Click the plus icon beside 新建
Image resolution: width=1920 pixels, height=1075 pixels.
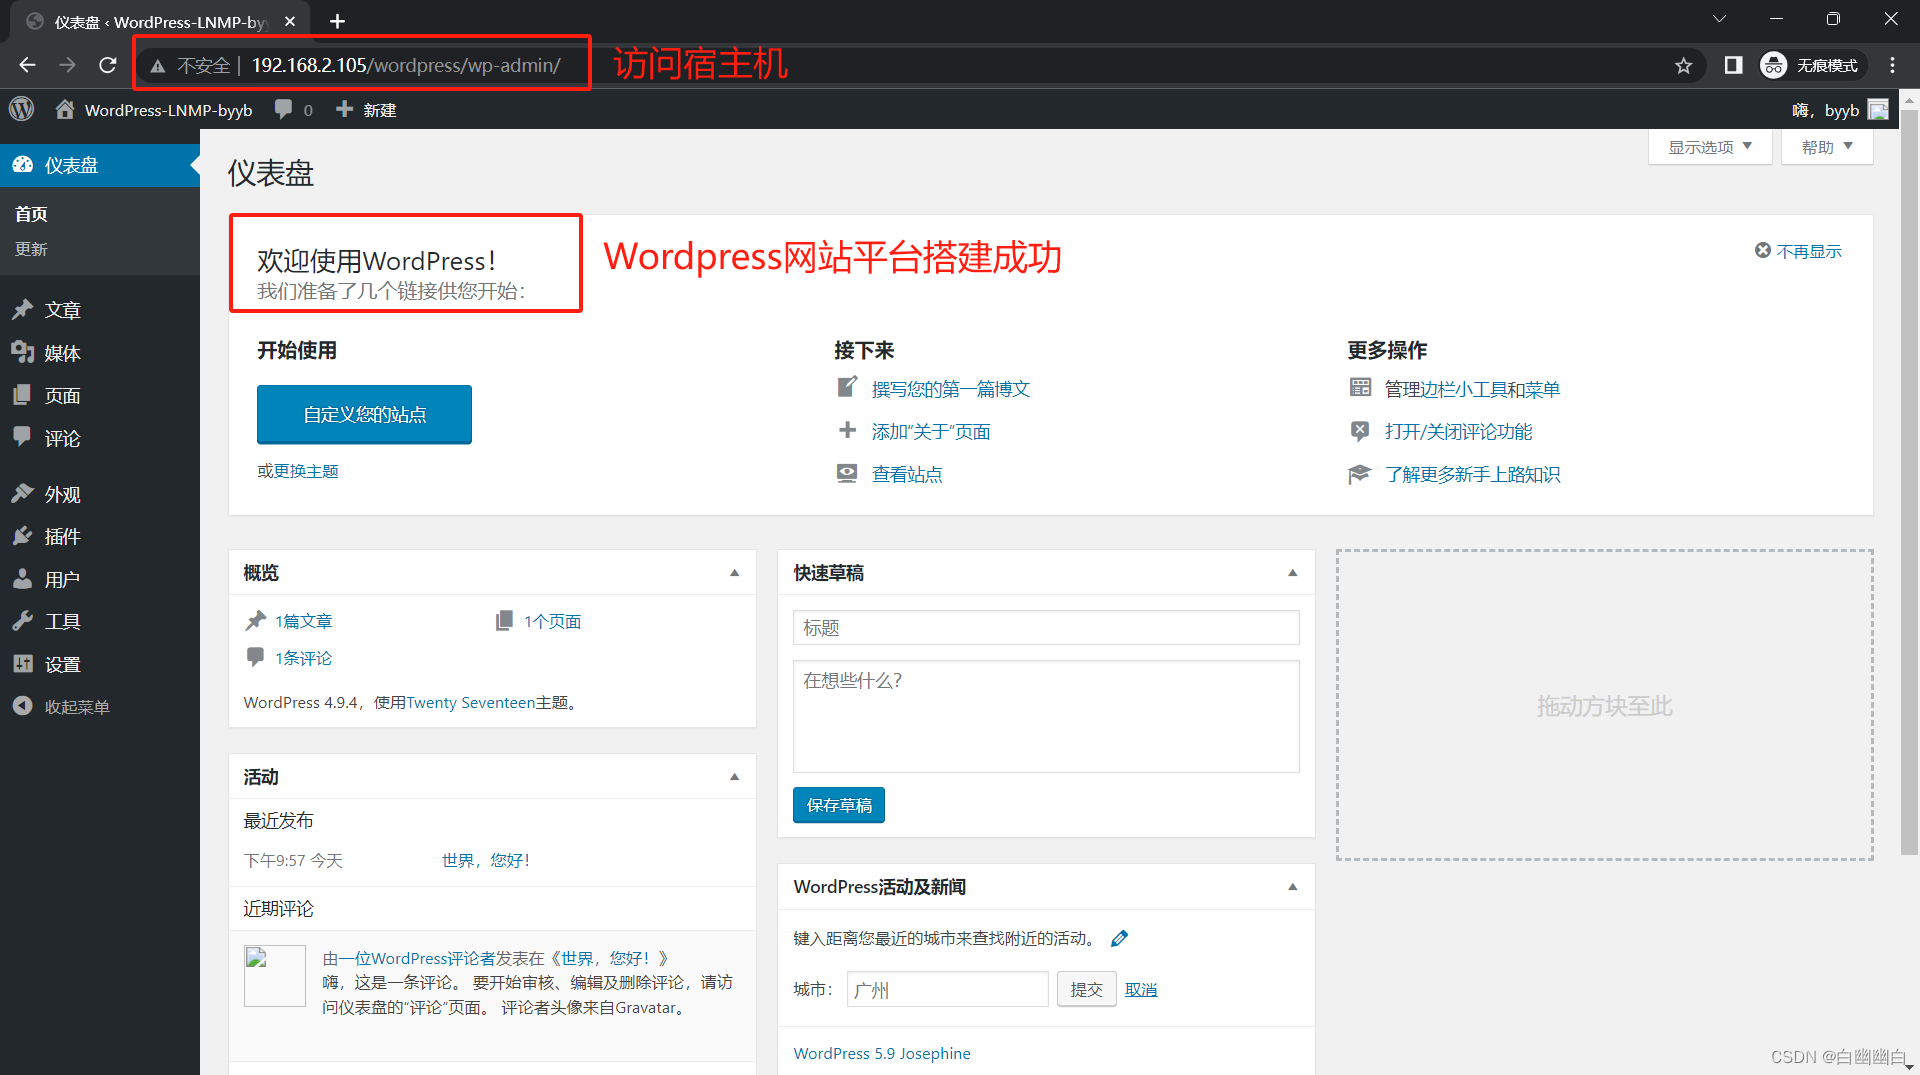click(344, 109)
